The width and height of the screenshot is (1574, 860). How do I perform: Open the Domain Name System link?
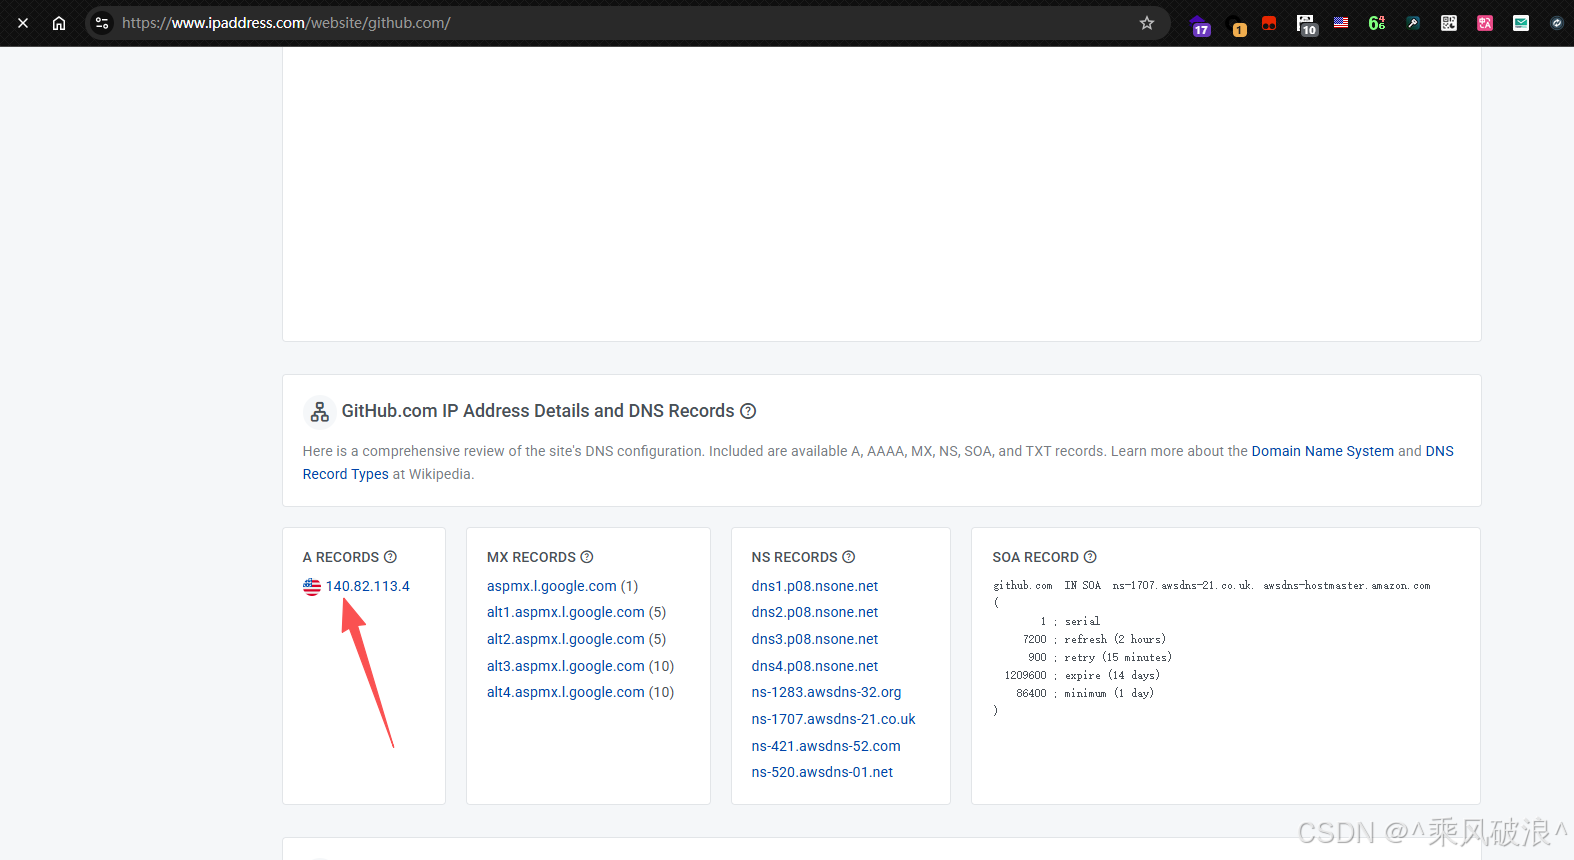pos(1323,451)
